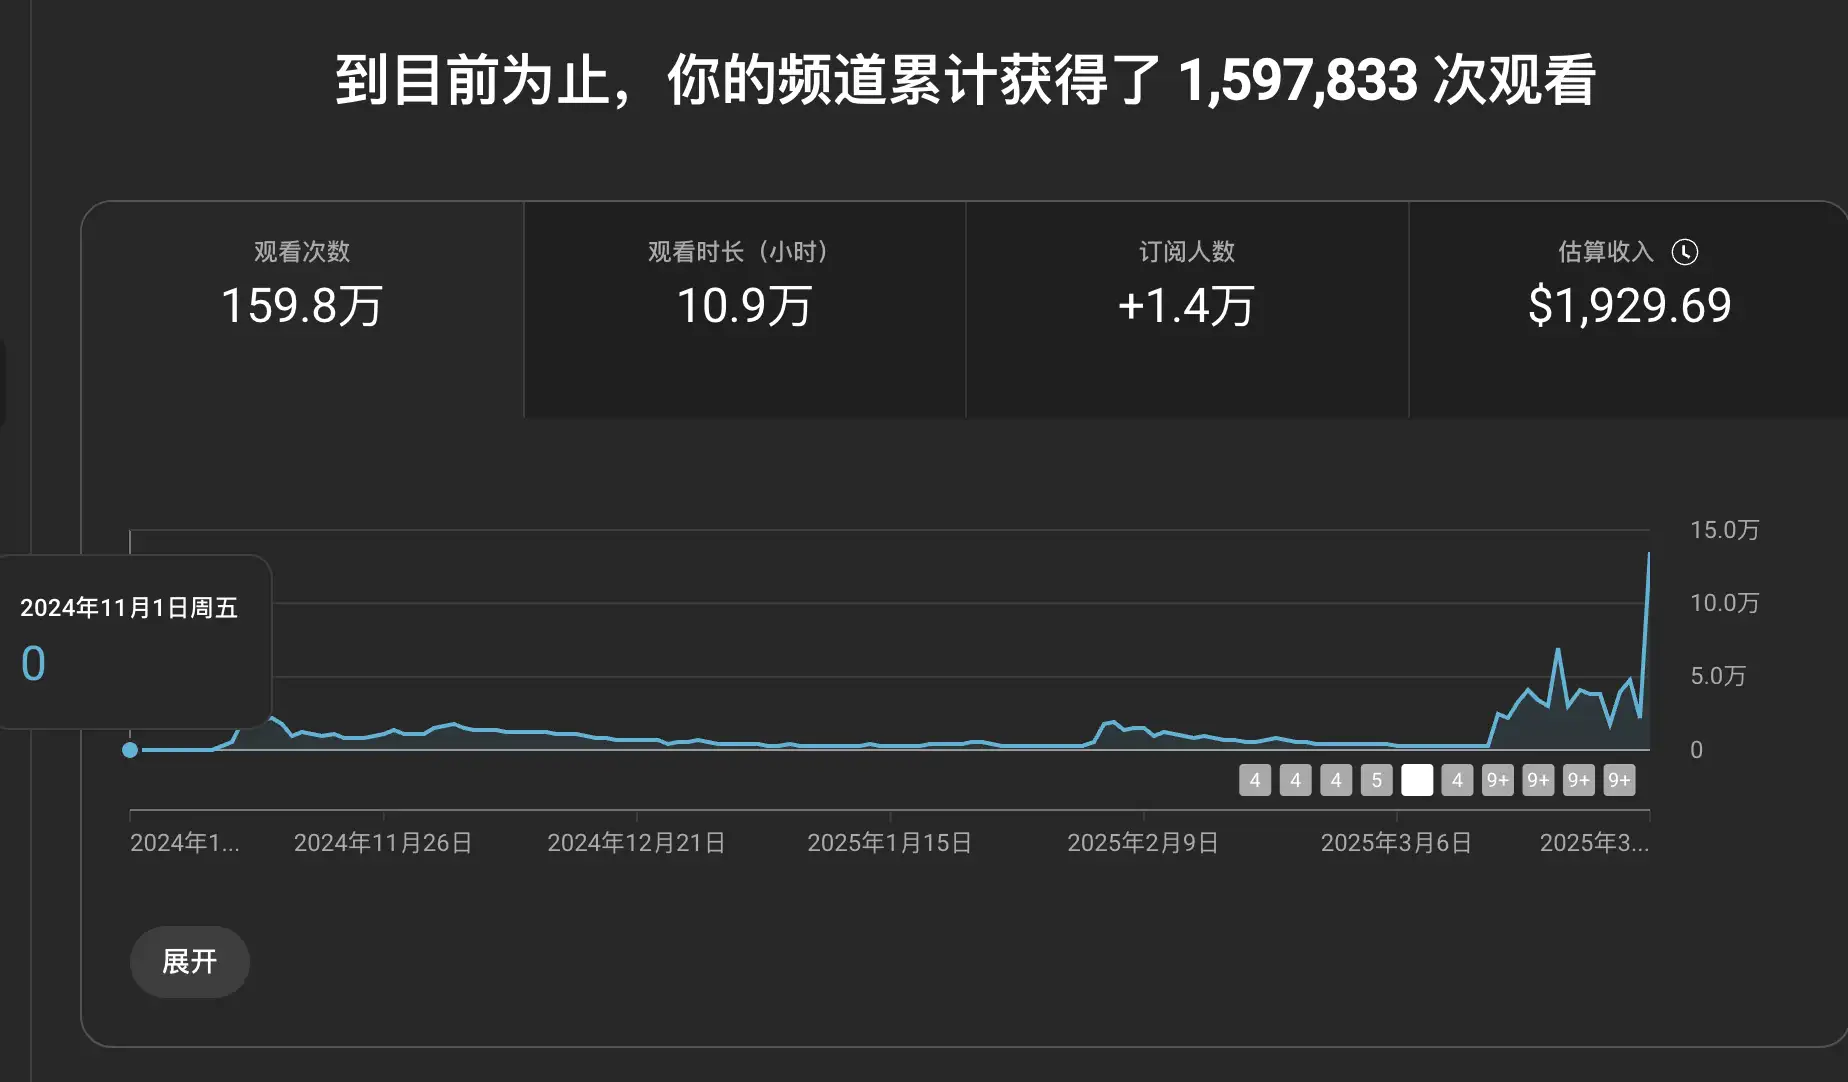Open the second 9+ marker from the left
The height and width of the screenshot is (1082, 1848).
pos(1538,780)
